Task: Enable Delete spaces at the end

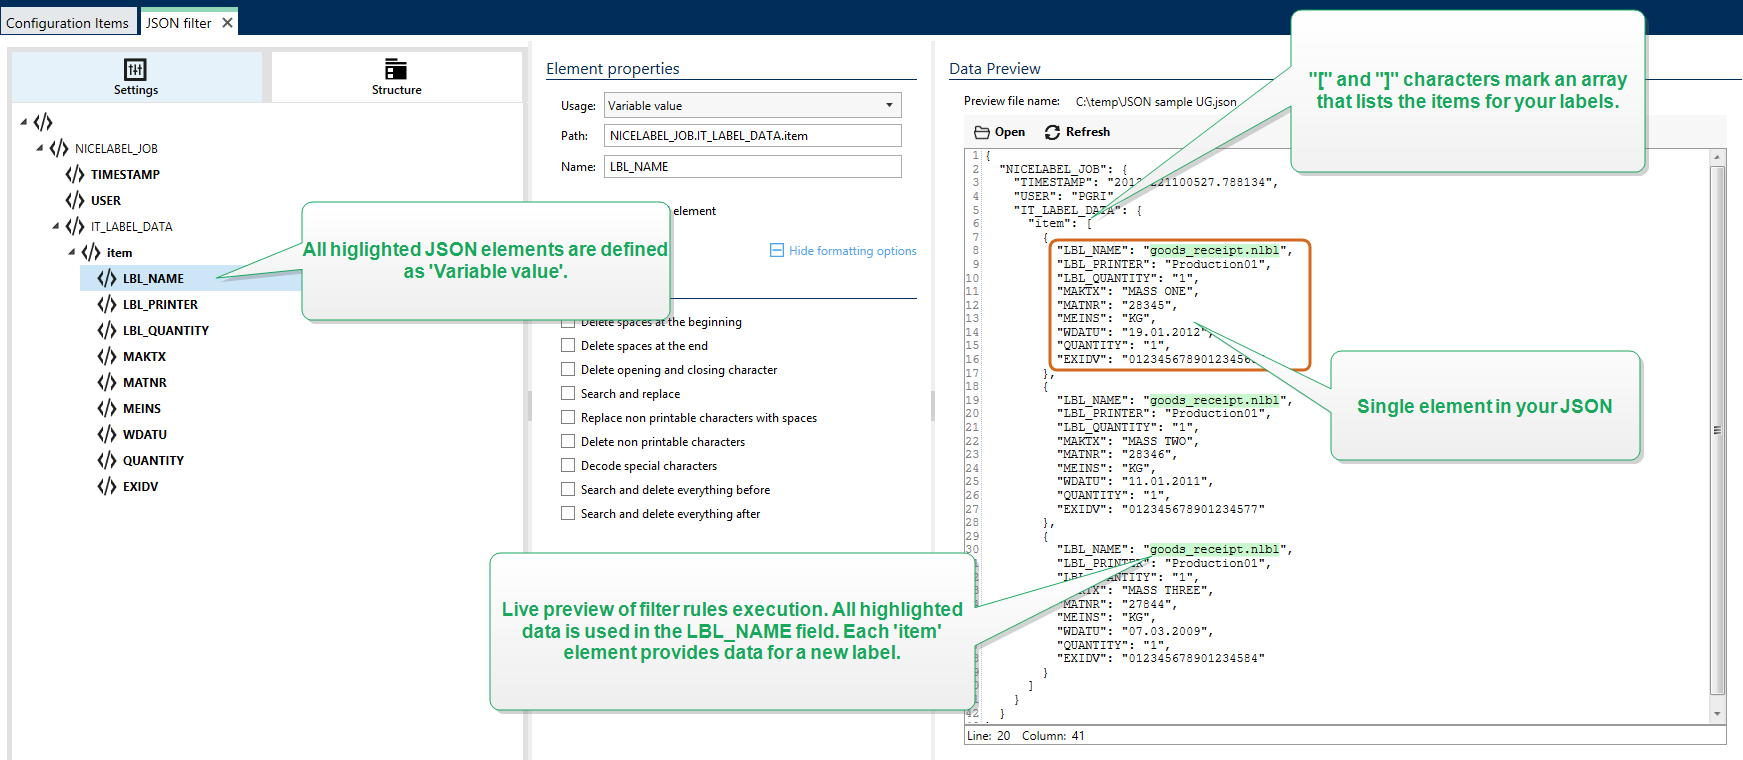Action: pyautogui.click(x=568, y=345)
